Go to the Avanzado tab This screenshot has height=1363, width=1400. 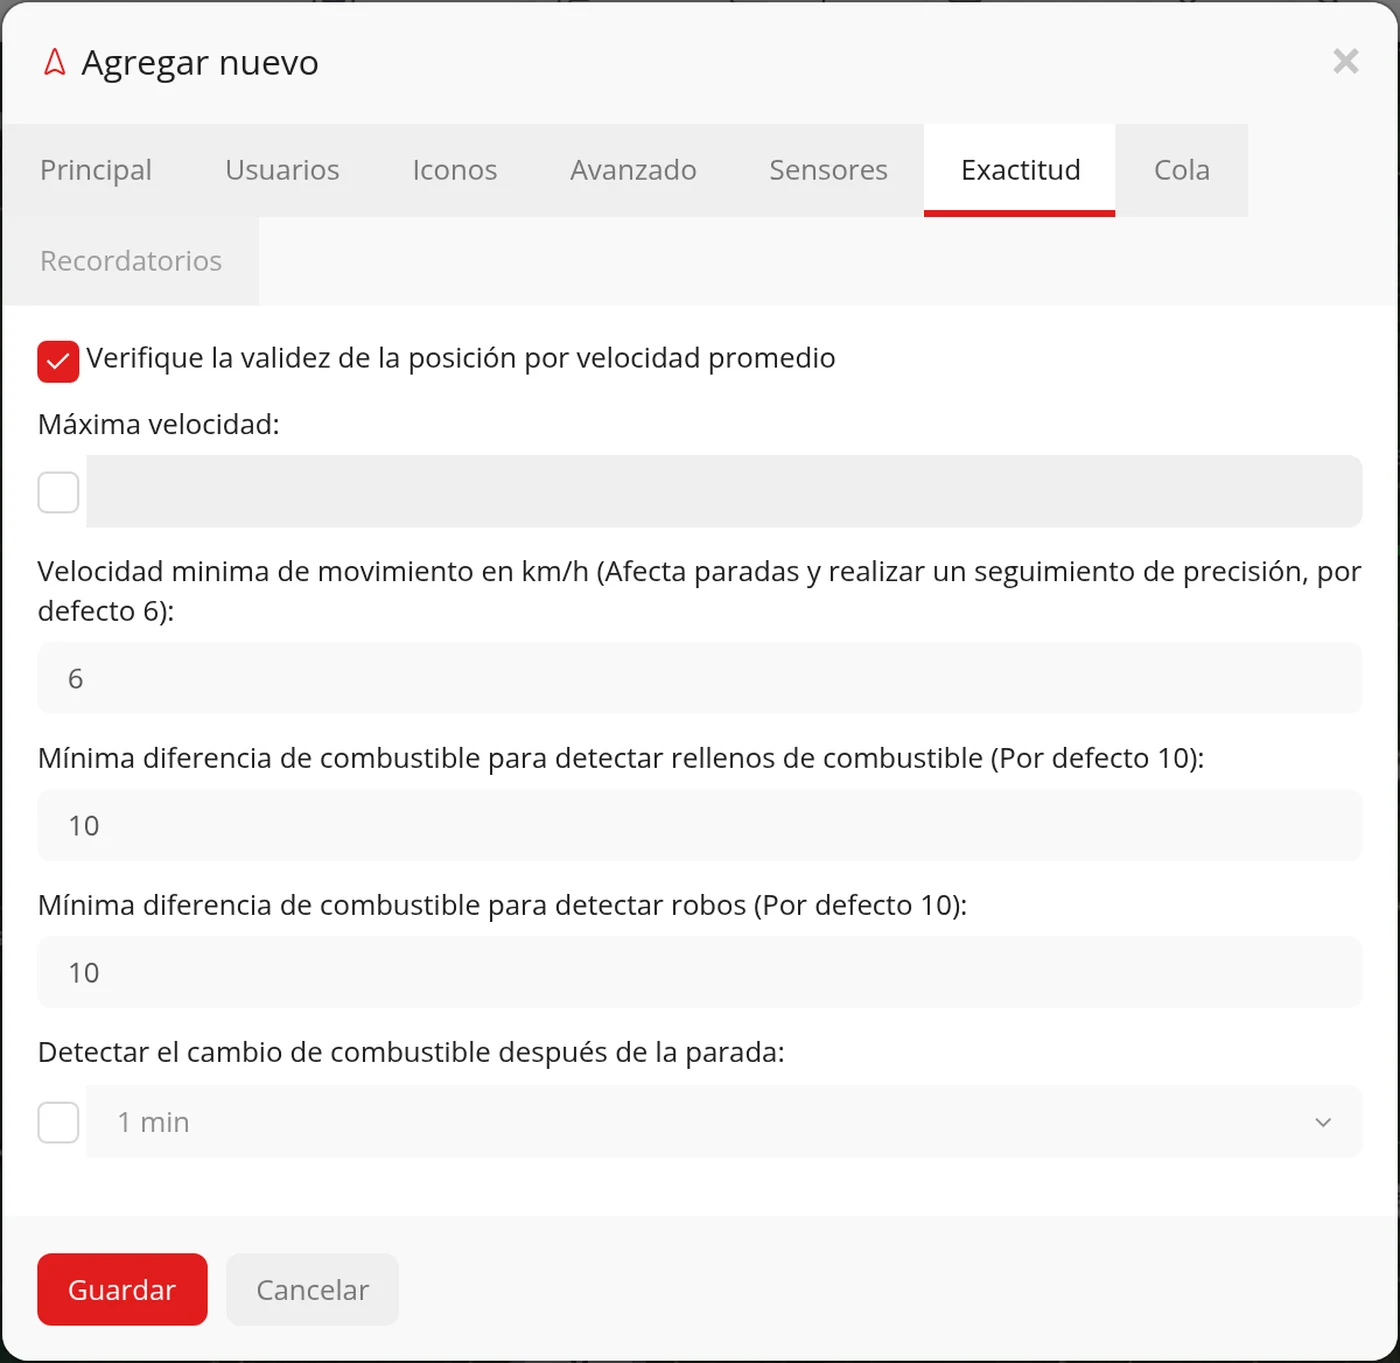(x=633, y=170)
